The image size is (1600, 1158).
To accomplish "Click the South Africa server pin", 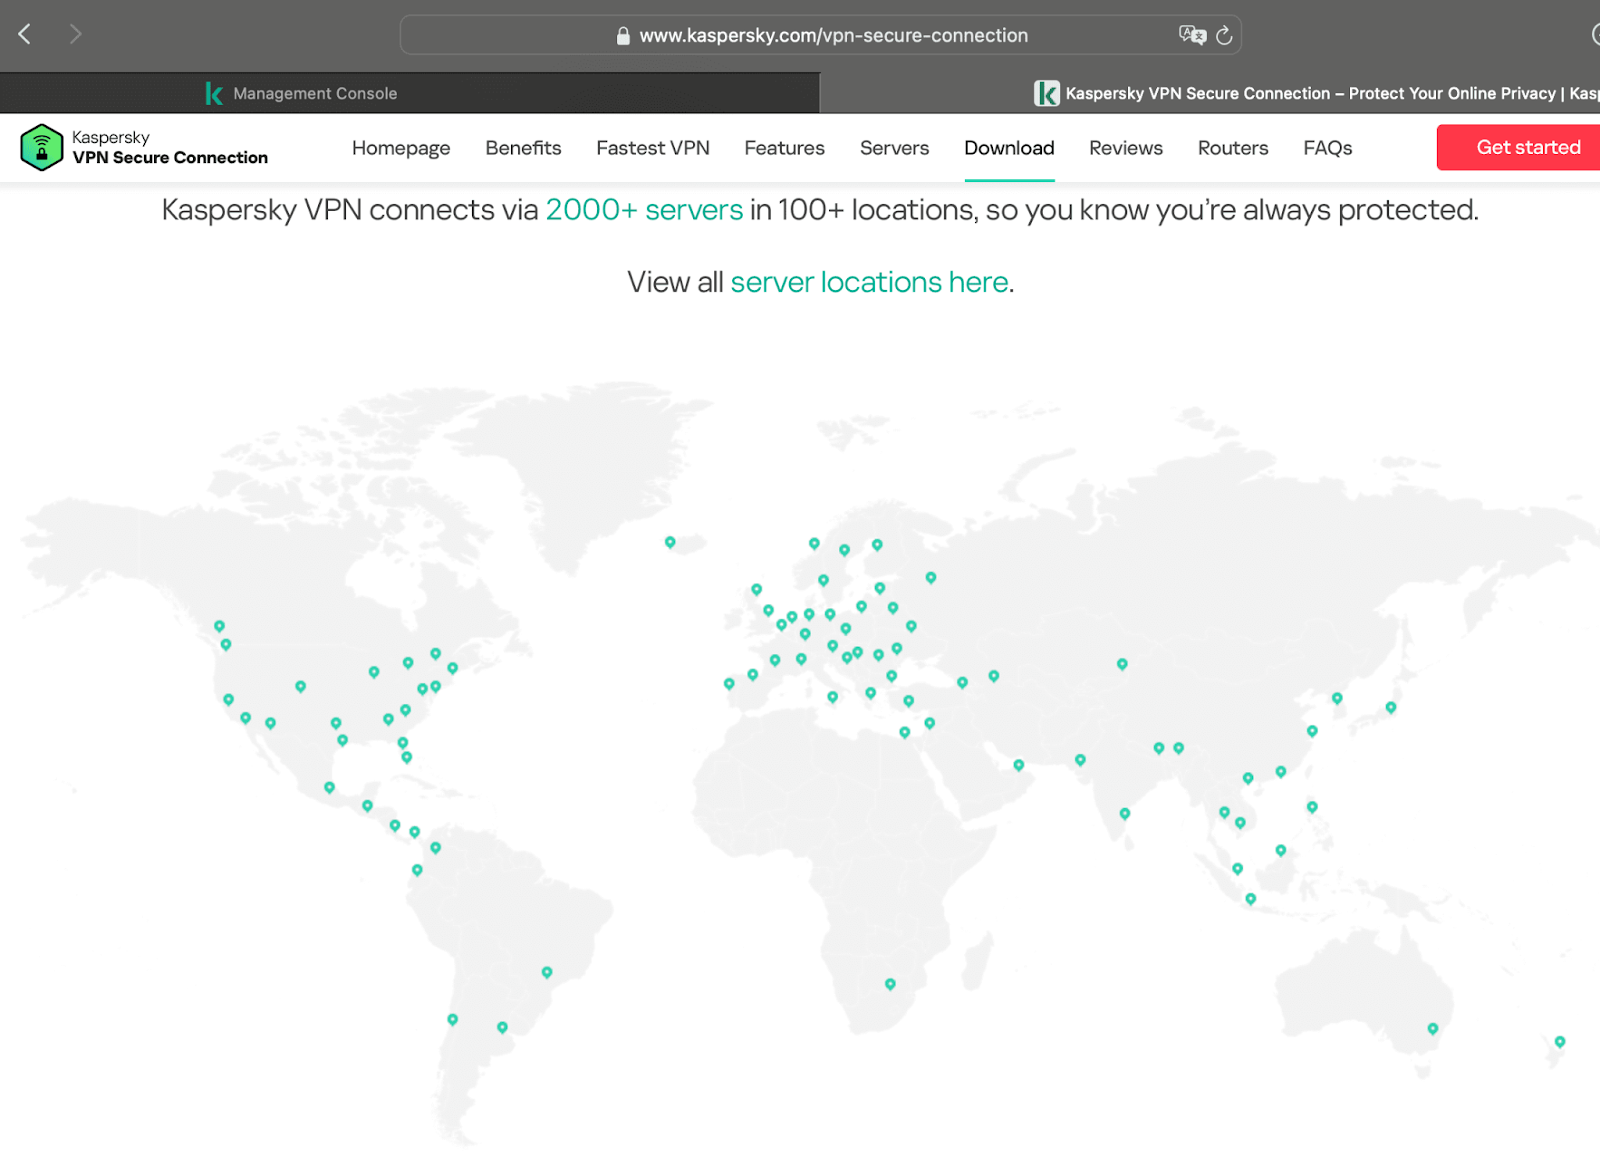I will click(x=890, y=984).
